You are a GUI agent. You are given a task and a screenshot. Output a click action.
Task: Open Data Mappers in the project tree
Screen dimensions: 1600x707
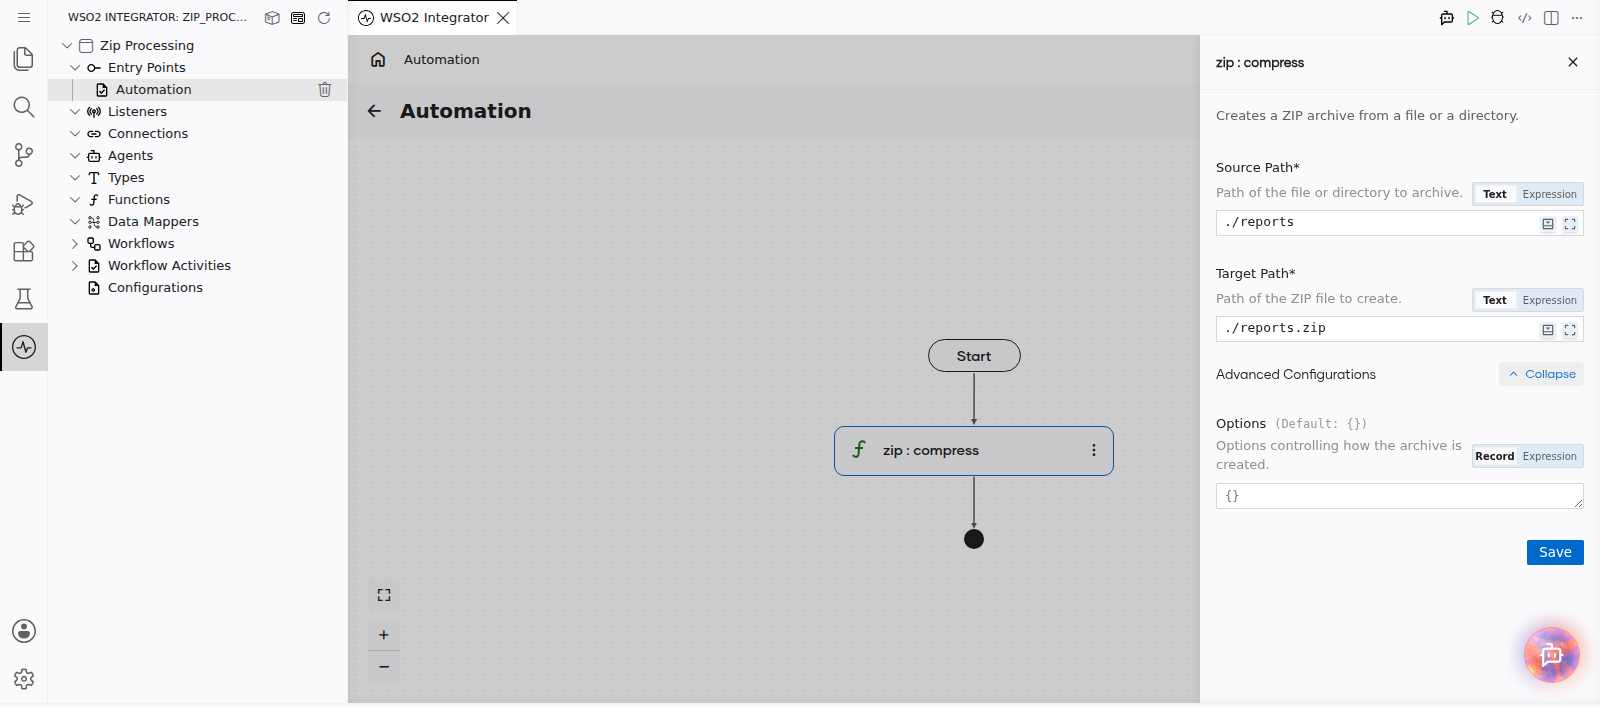(x=153, y=222)
